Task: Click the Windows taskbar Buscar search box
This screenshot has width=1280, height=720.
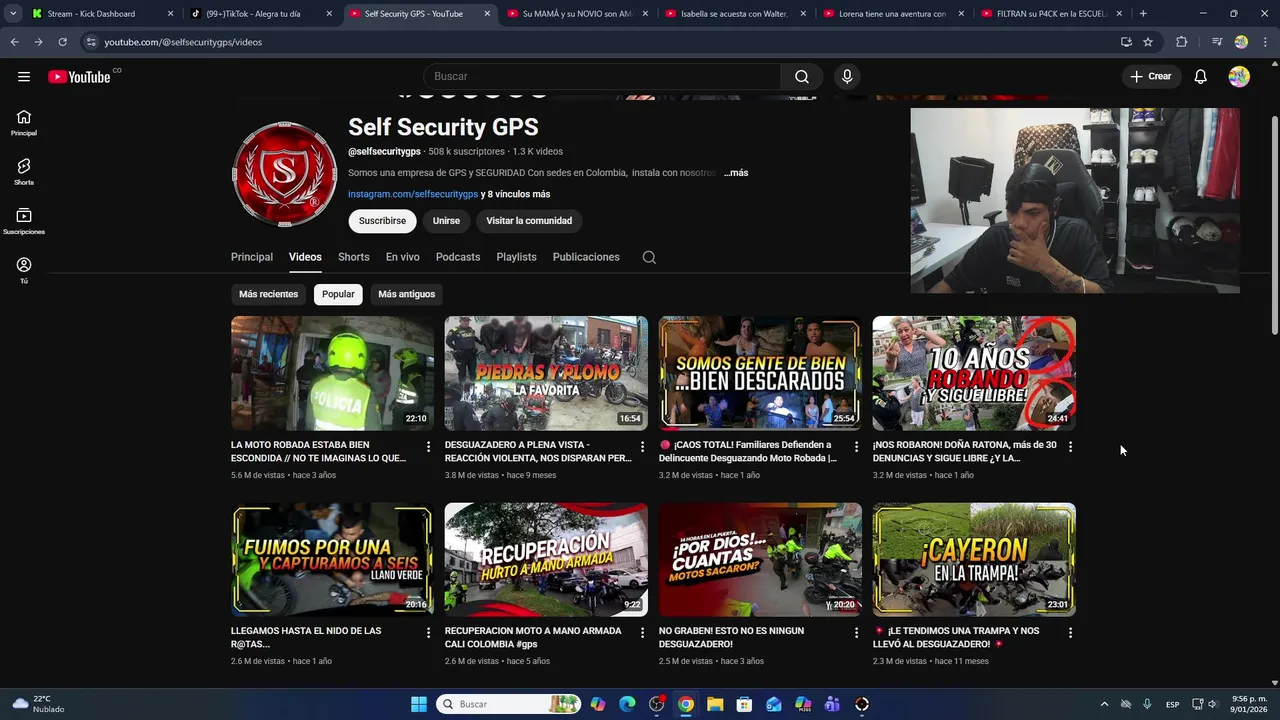Action: pyautogui.click(x=509, y=704)
